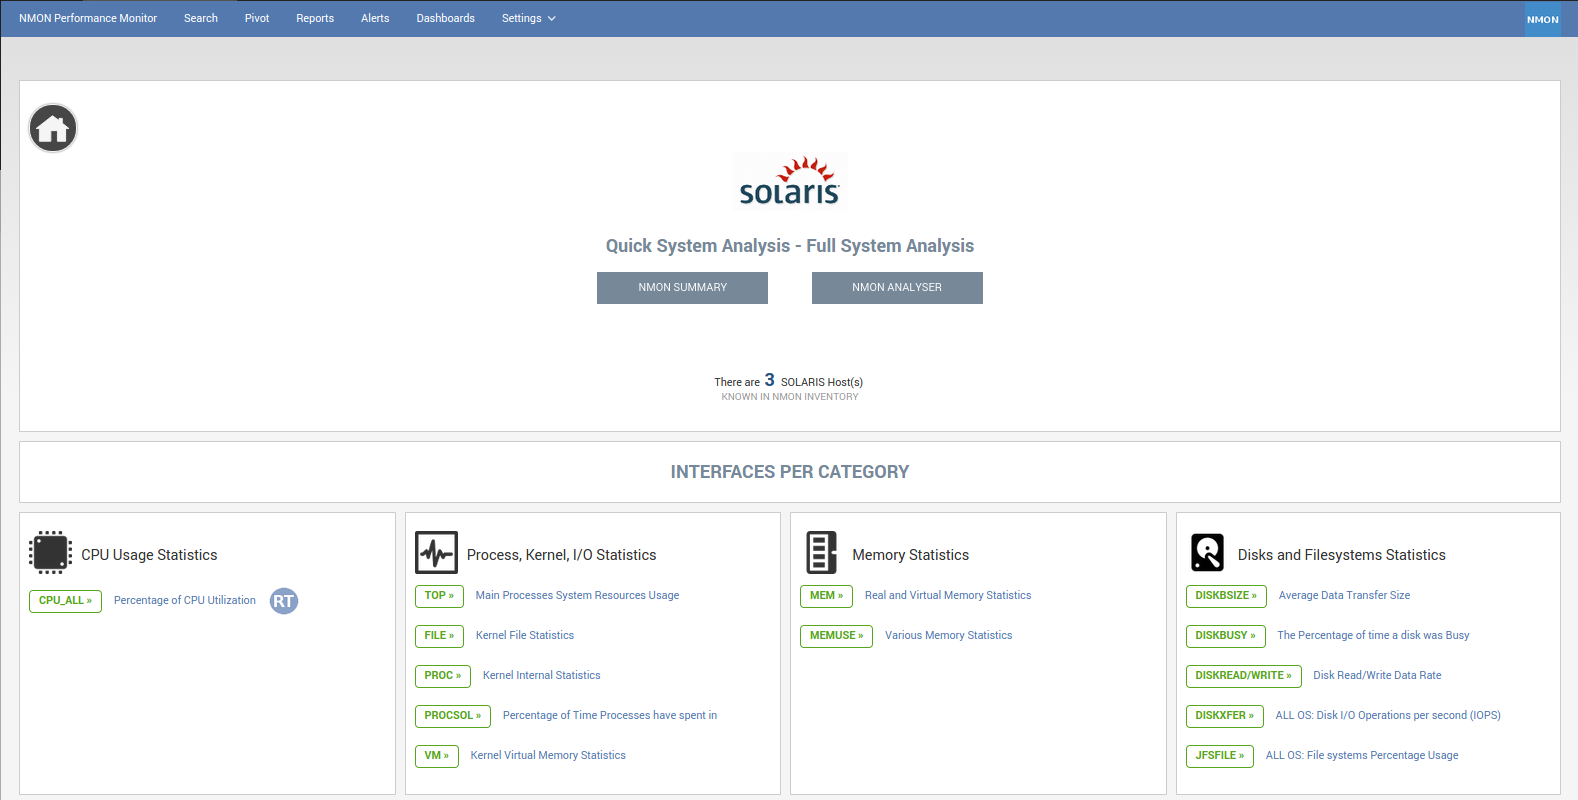This screenshot has height=800, width=1578.
Task: Click the memory module icon
Action: pos(821,552)
